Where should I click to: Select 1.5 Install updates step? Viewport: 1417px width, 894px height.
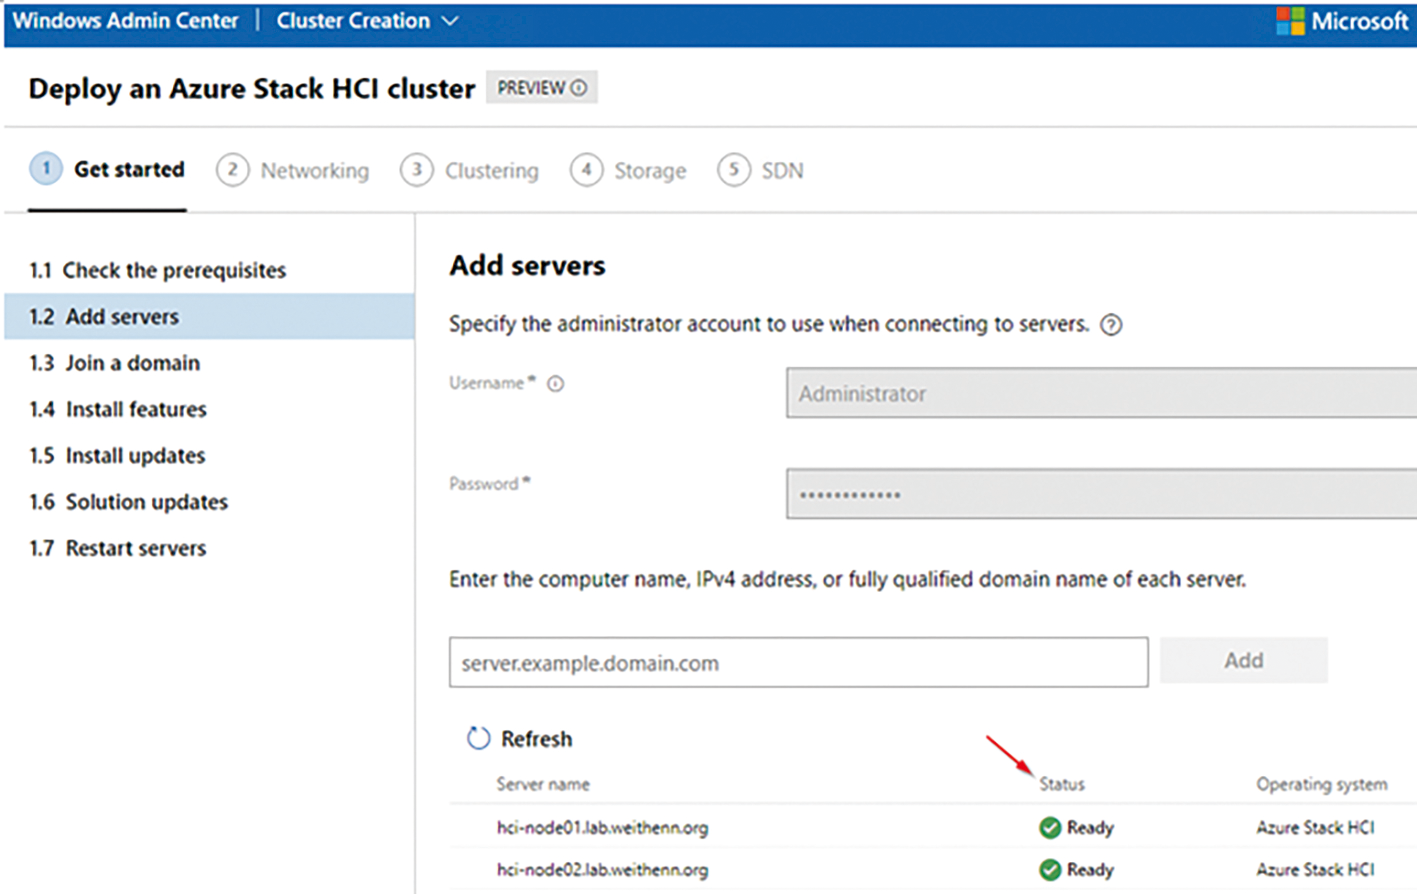[x=209, y=455]
